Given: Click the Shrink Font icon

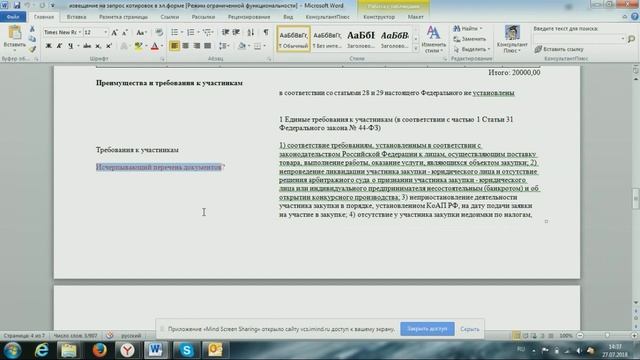Looking at the screenshot, I should click(125, 32).
